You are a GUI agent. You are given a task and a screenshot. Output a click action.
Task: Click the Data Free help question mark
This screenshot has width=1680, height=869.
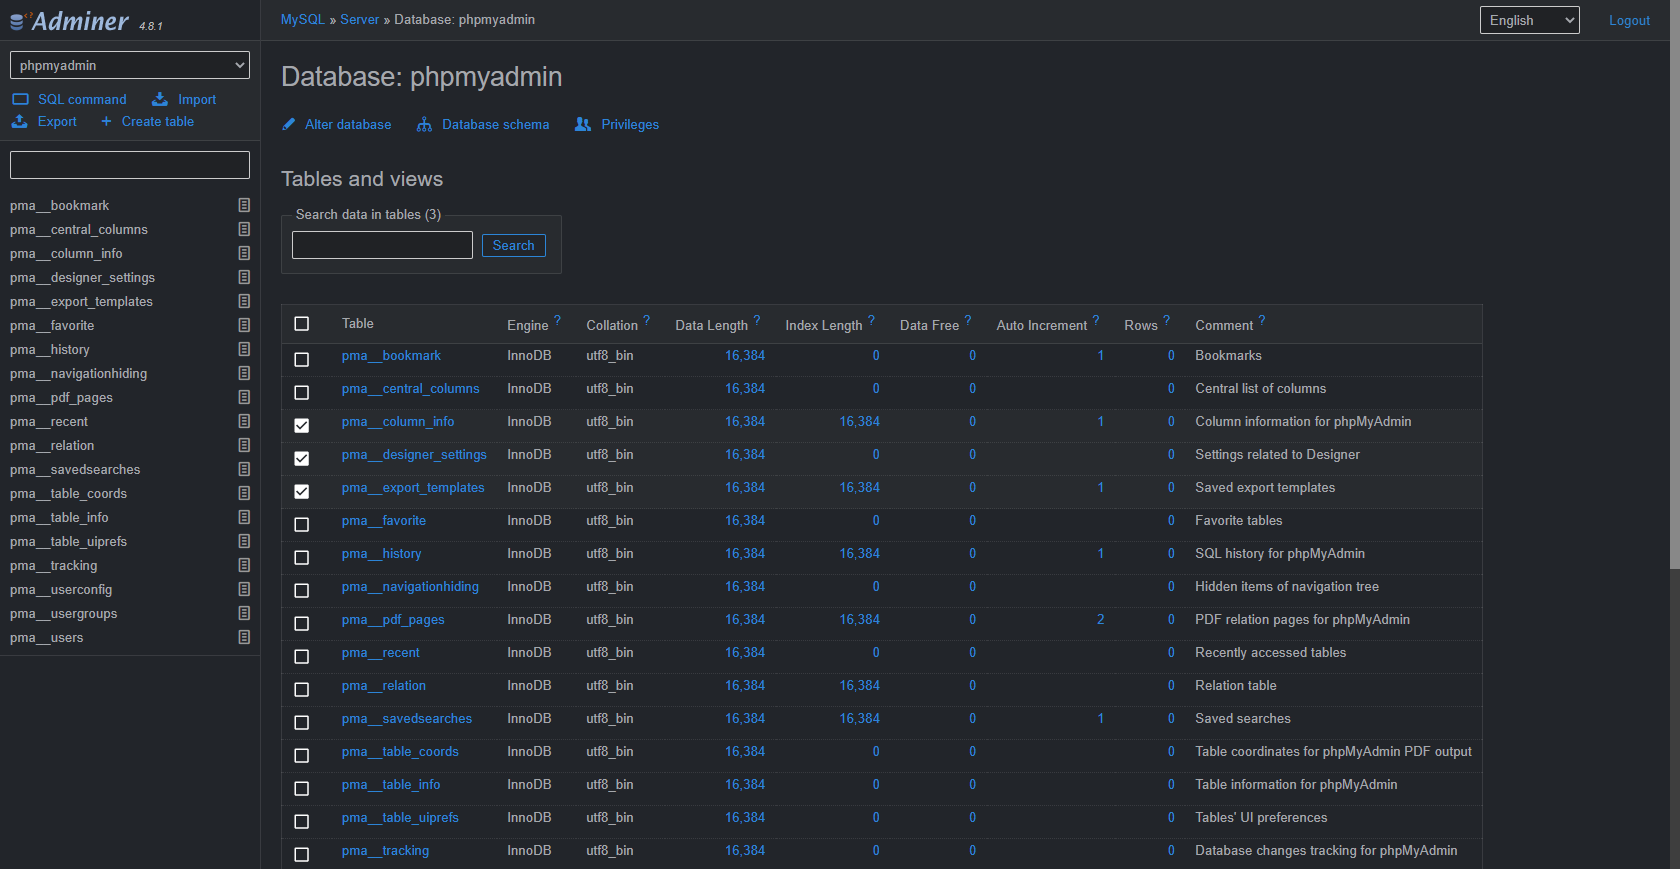[968, 320]
